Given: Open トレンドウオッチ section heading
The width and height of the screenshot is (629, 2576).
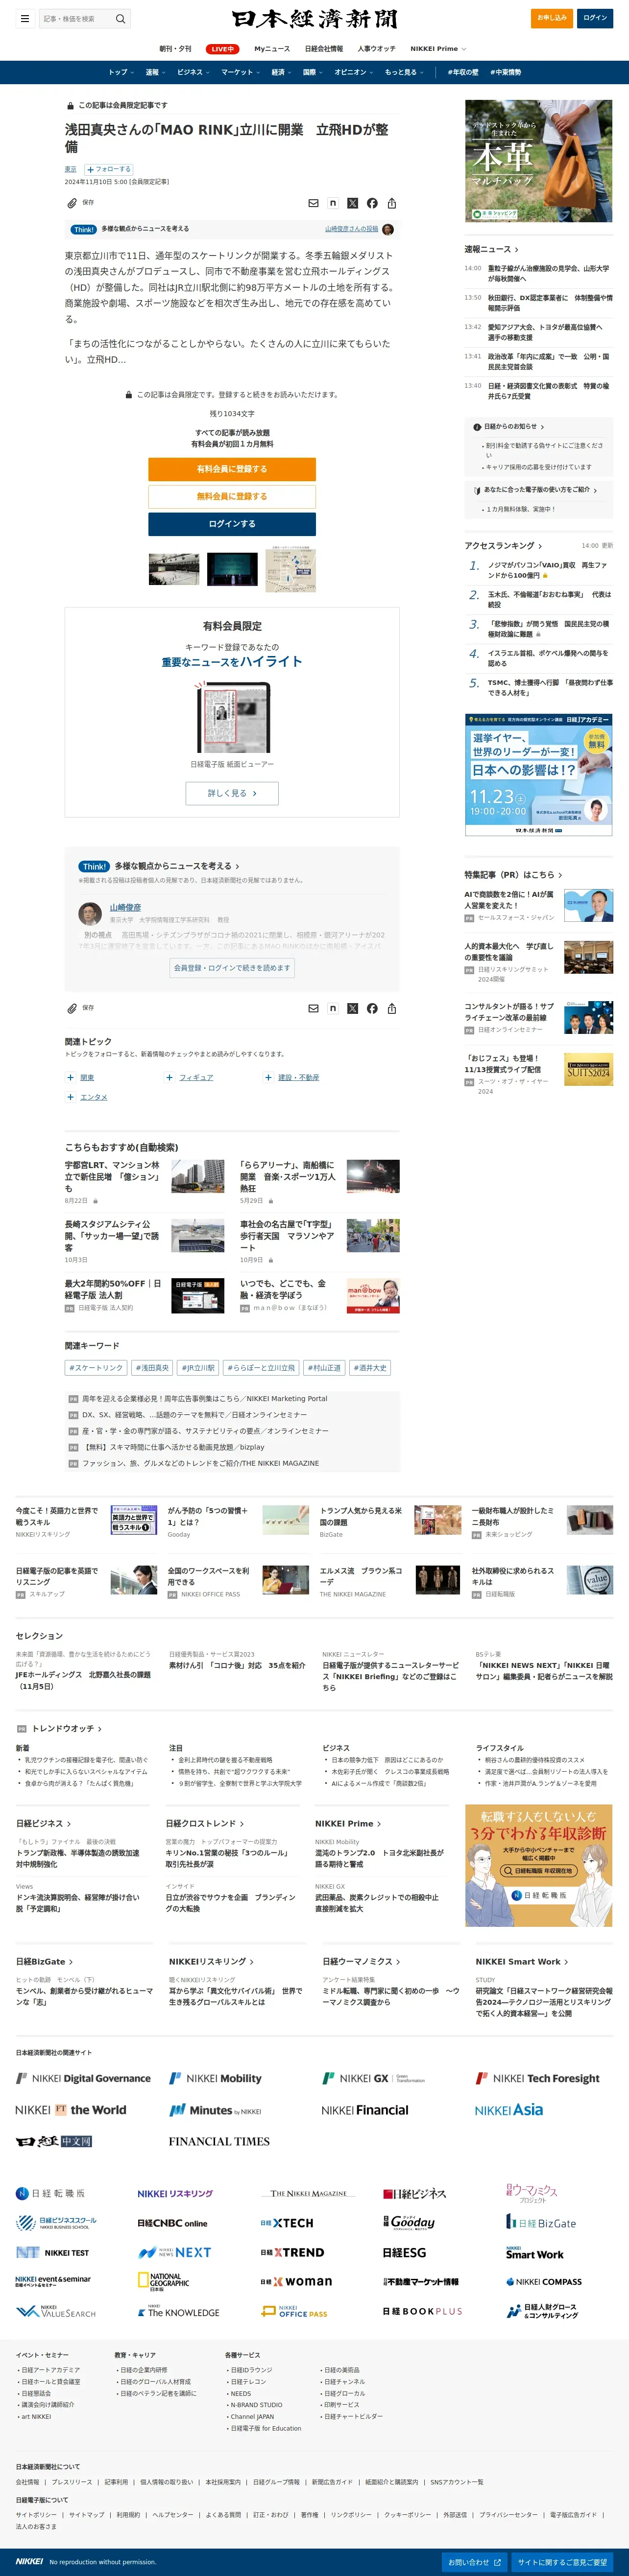Looking at the screenshot, I should click(66, 1728).
